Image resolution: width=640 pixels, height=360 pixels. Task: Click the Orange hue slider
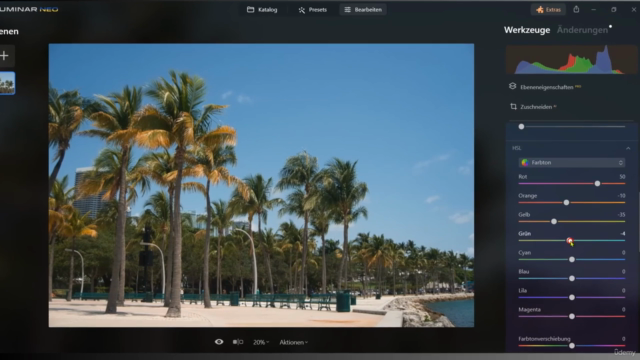coord(572,202)
